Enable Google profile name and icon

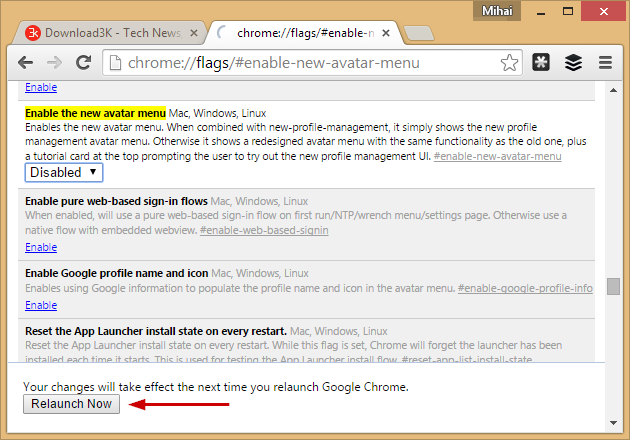point(41,305)
